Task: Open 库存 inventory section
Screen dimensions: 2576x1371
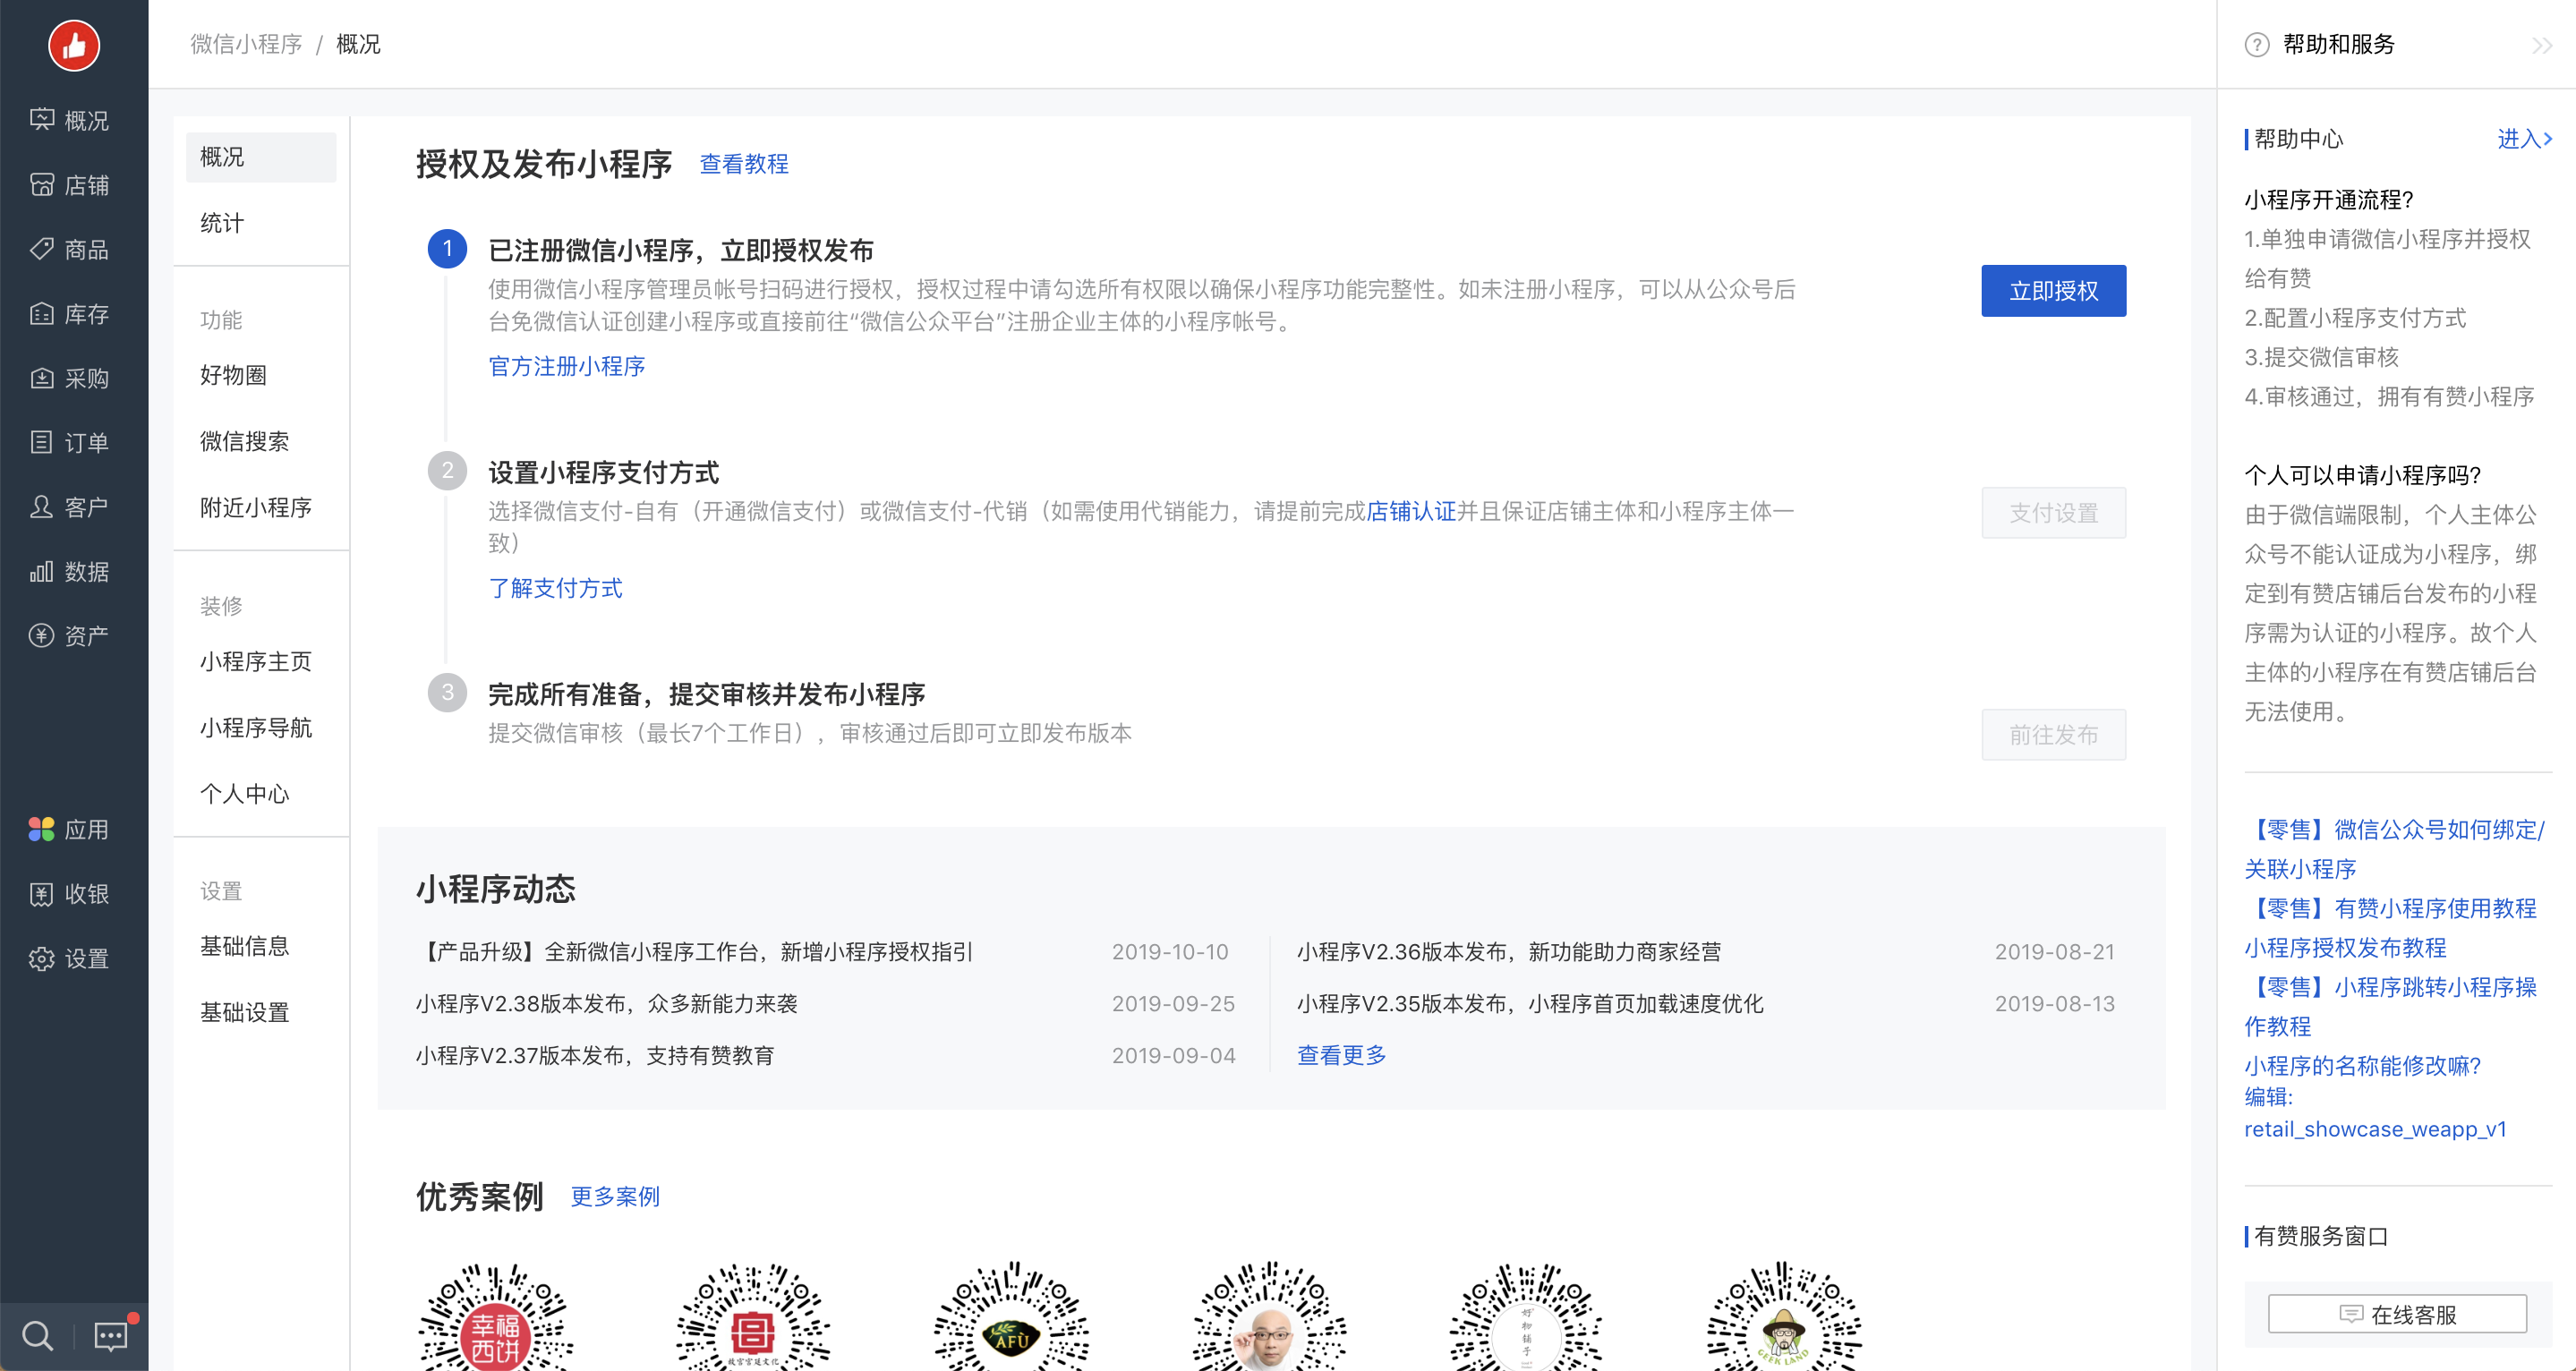Action: point(70,314)
